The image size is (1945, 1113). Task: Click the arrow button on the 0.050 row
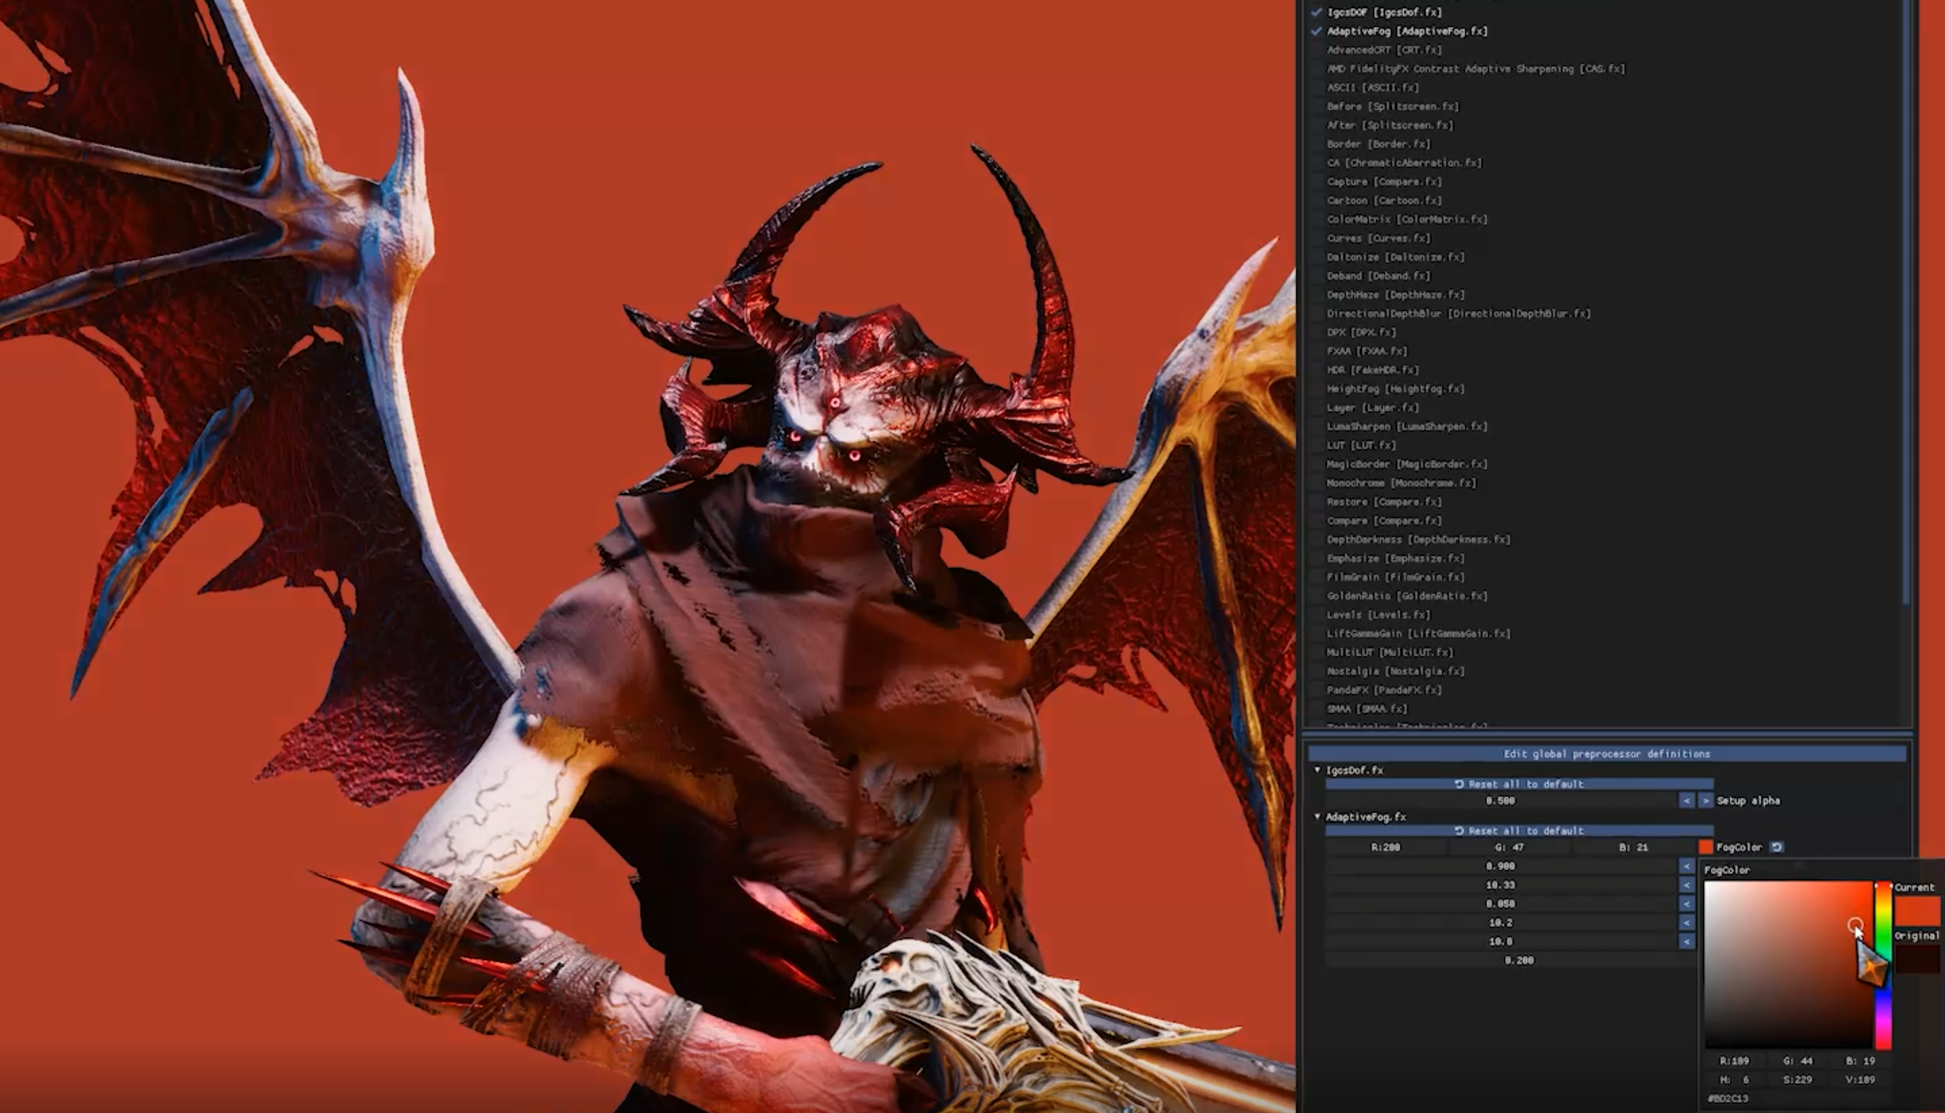(x=1687, y=904)
